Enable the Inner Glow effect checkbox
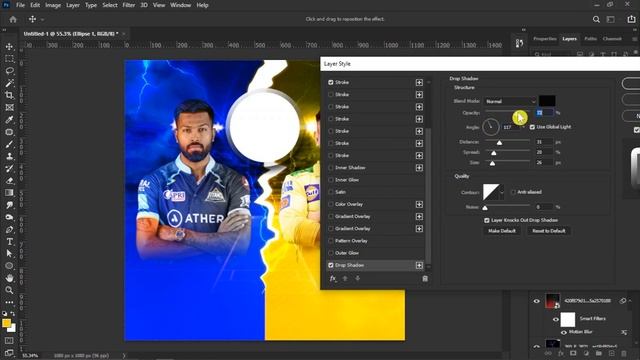 [x=331, y=180]
